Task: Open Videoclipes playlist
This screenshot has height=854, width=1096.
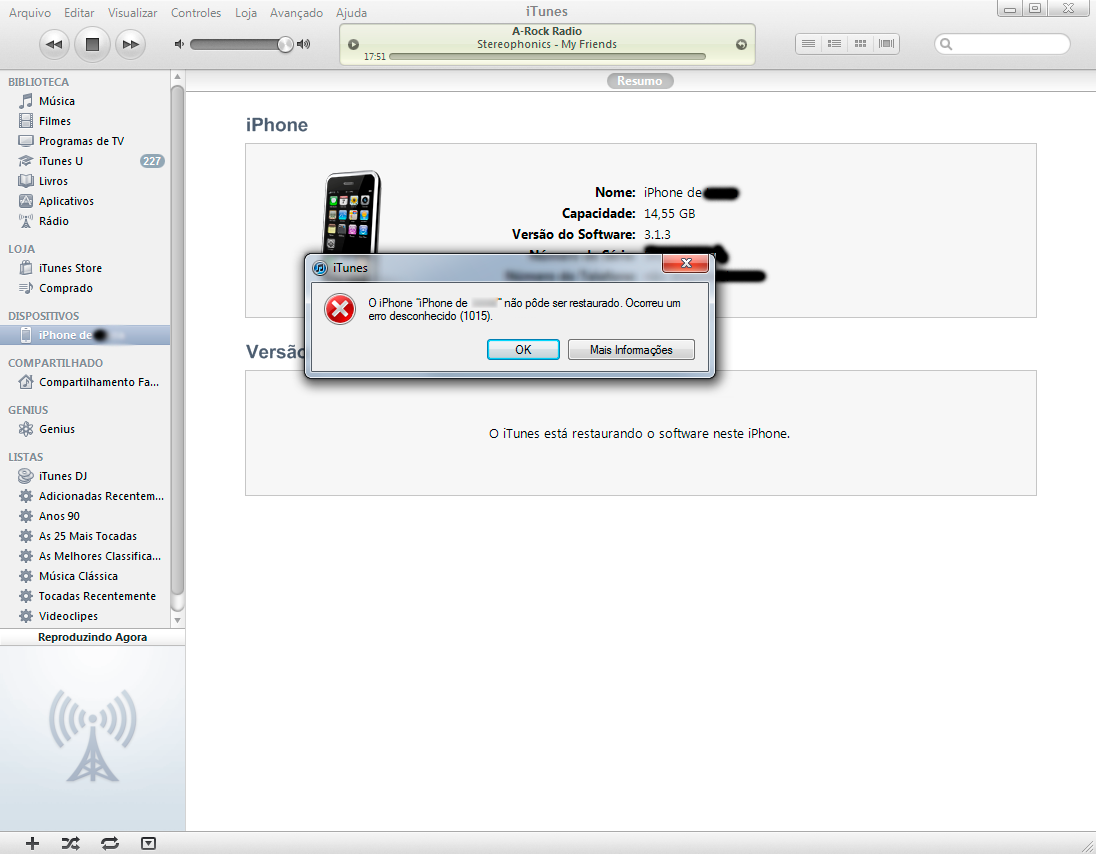Action: tap(85, 616)
